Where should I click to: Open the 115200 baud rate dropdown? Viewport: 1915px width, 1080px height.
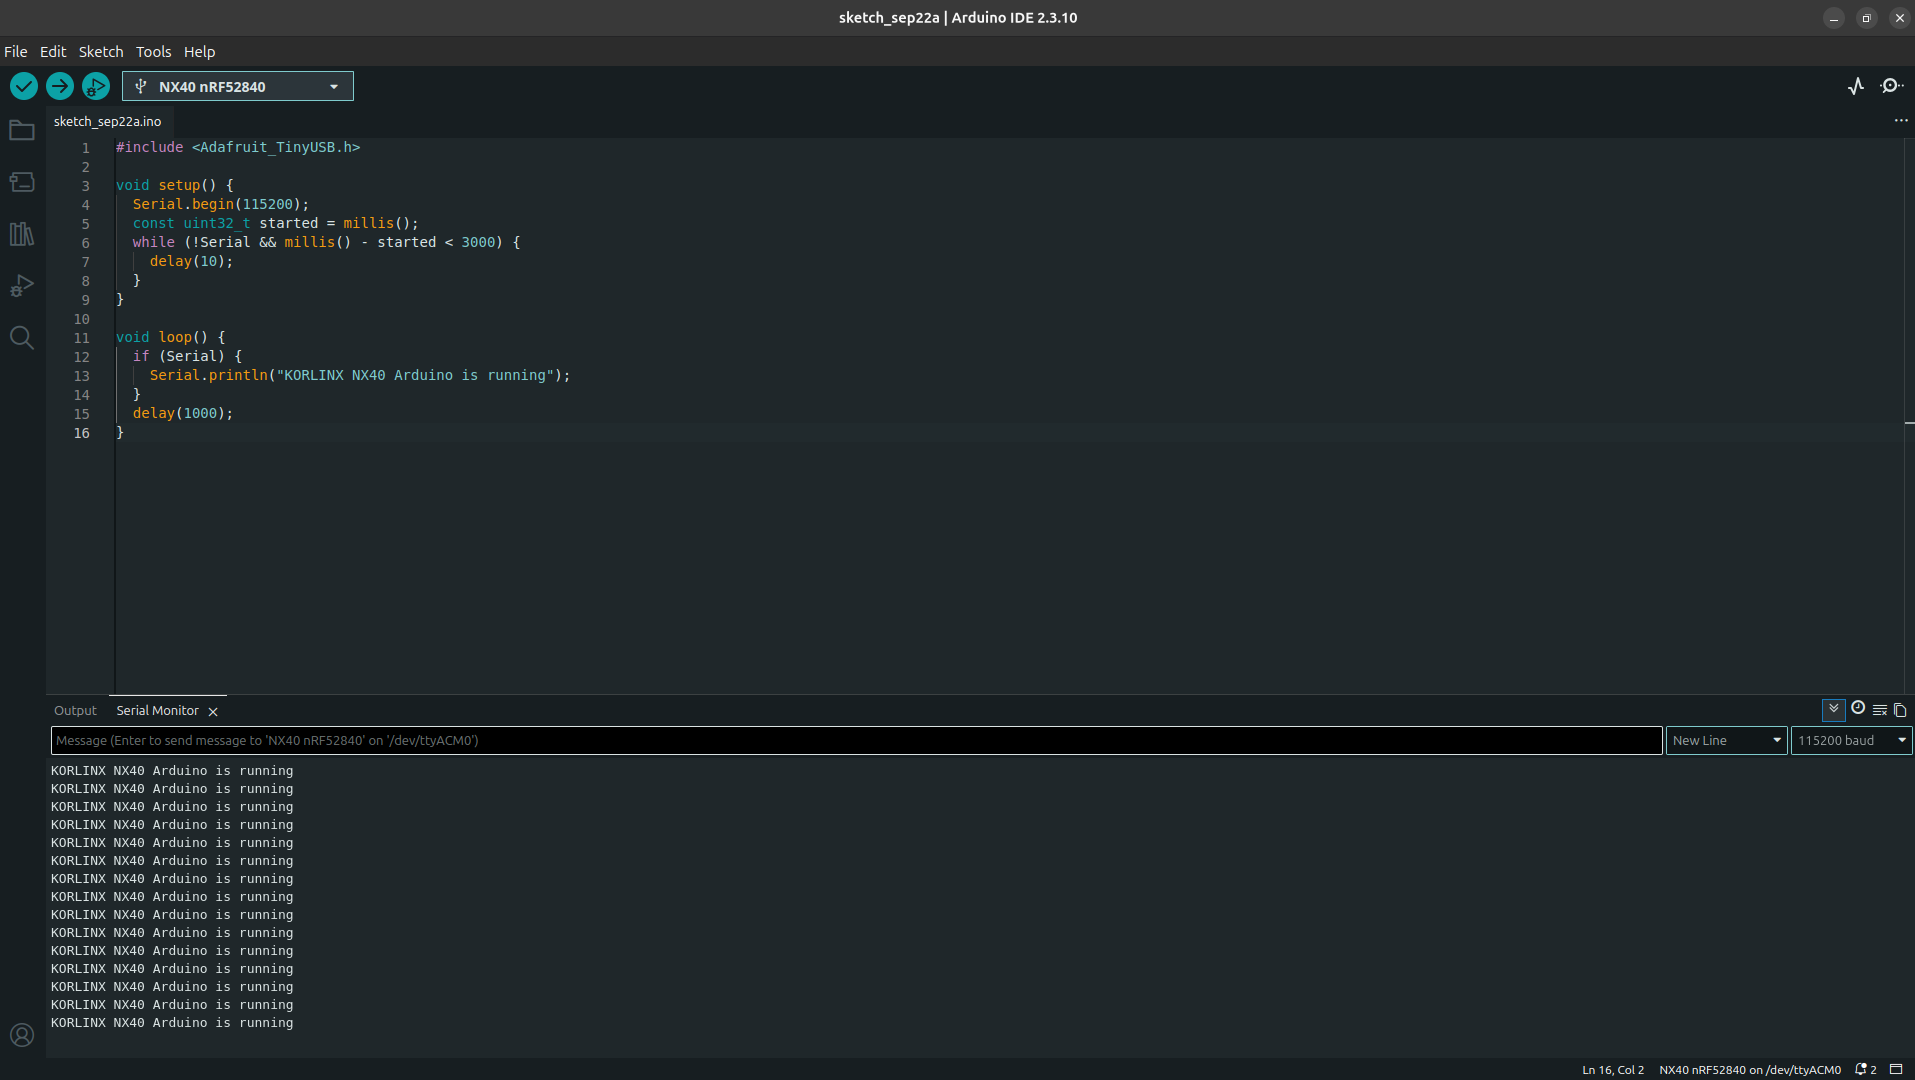[x=1851, y=740]
